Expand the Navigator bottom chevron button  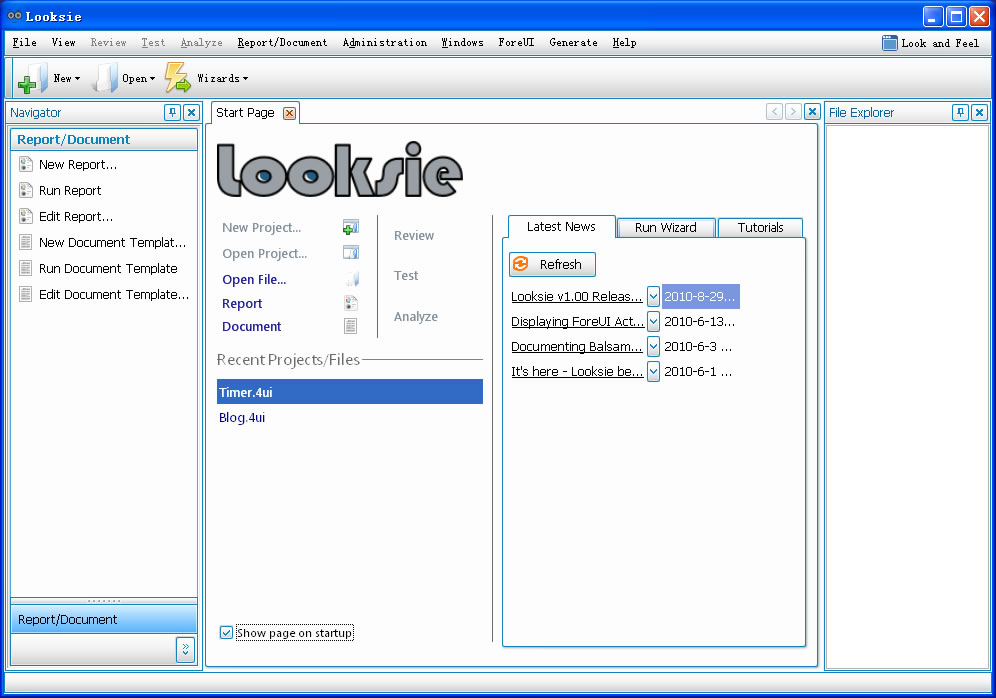click(185, 650)
